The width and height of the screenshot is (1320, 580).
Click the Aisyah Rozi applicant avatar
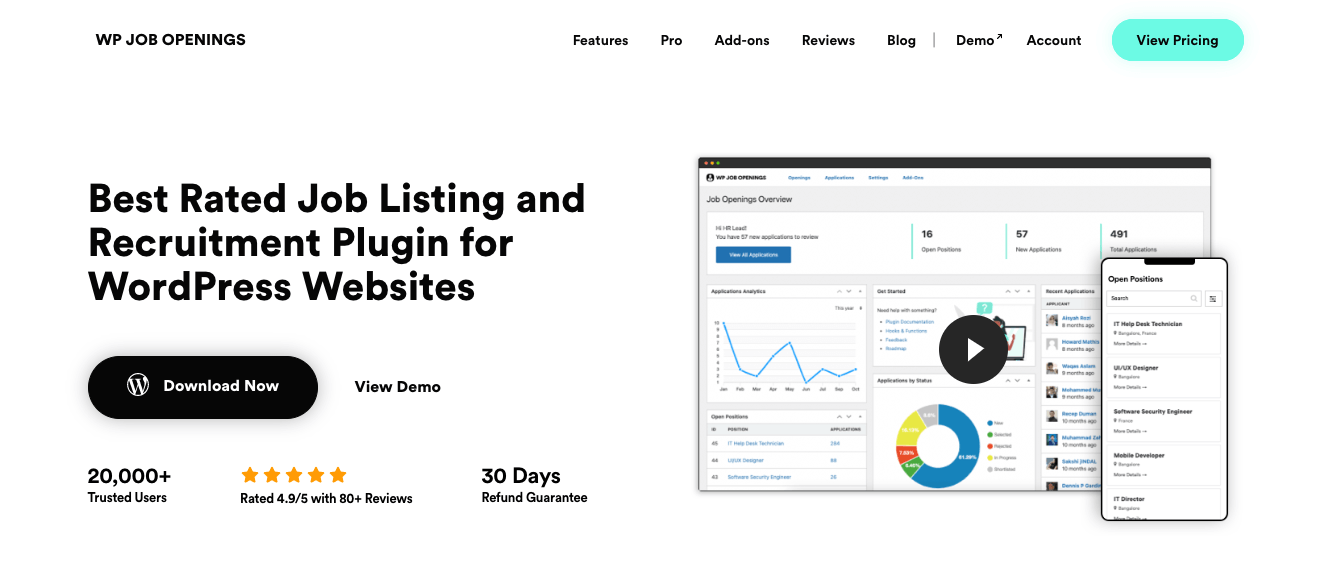click(1051, 320)
